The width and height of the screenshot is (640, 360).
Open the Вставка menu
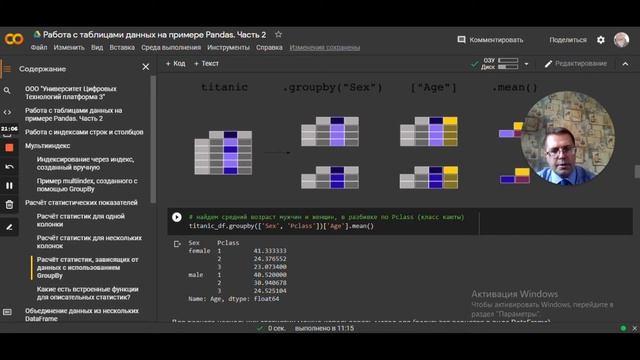(122, 47)
